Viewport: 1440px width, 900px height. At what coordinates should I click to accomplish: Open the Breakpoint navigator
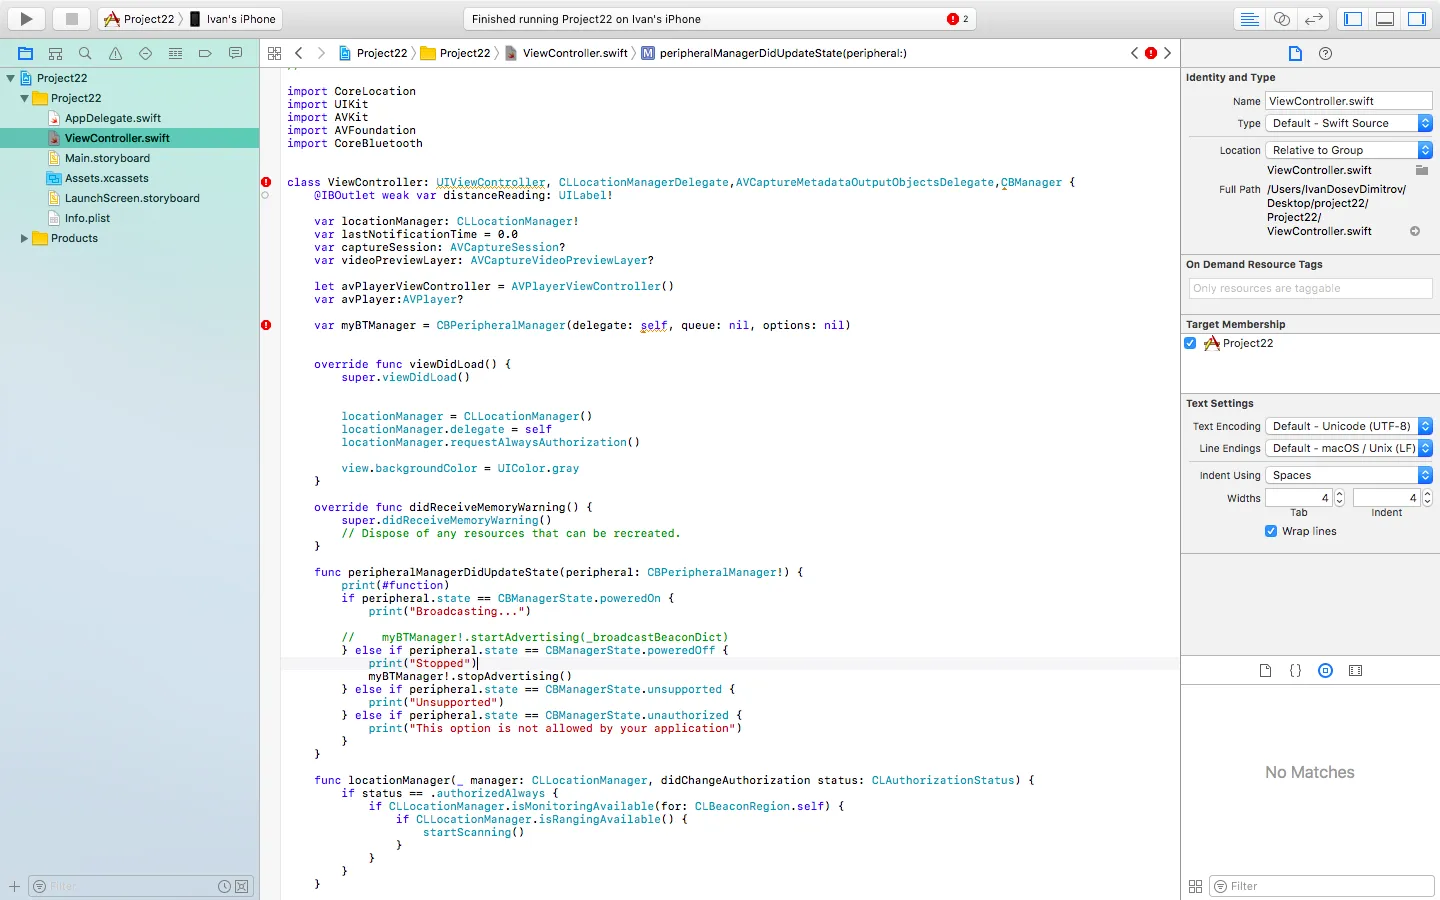(205, 53)
